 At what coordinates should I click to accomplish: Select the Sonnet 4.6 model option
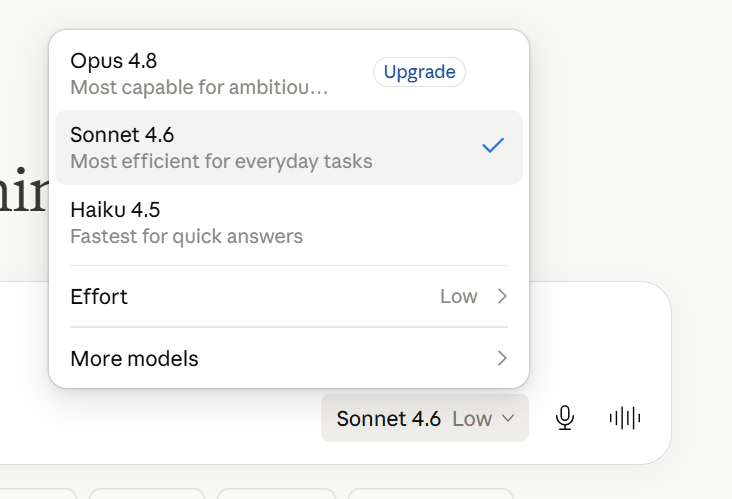(289, 148)
